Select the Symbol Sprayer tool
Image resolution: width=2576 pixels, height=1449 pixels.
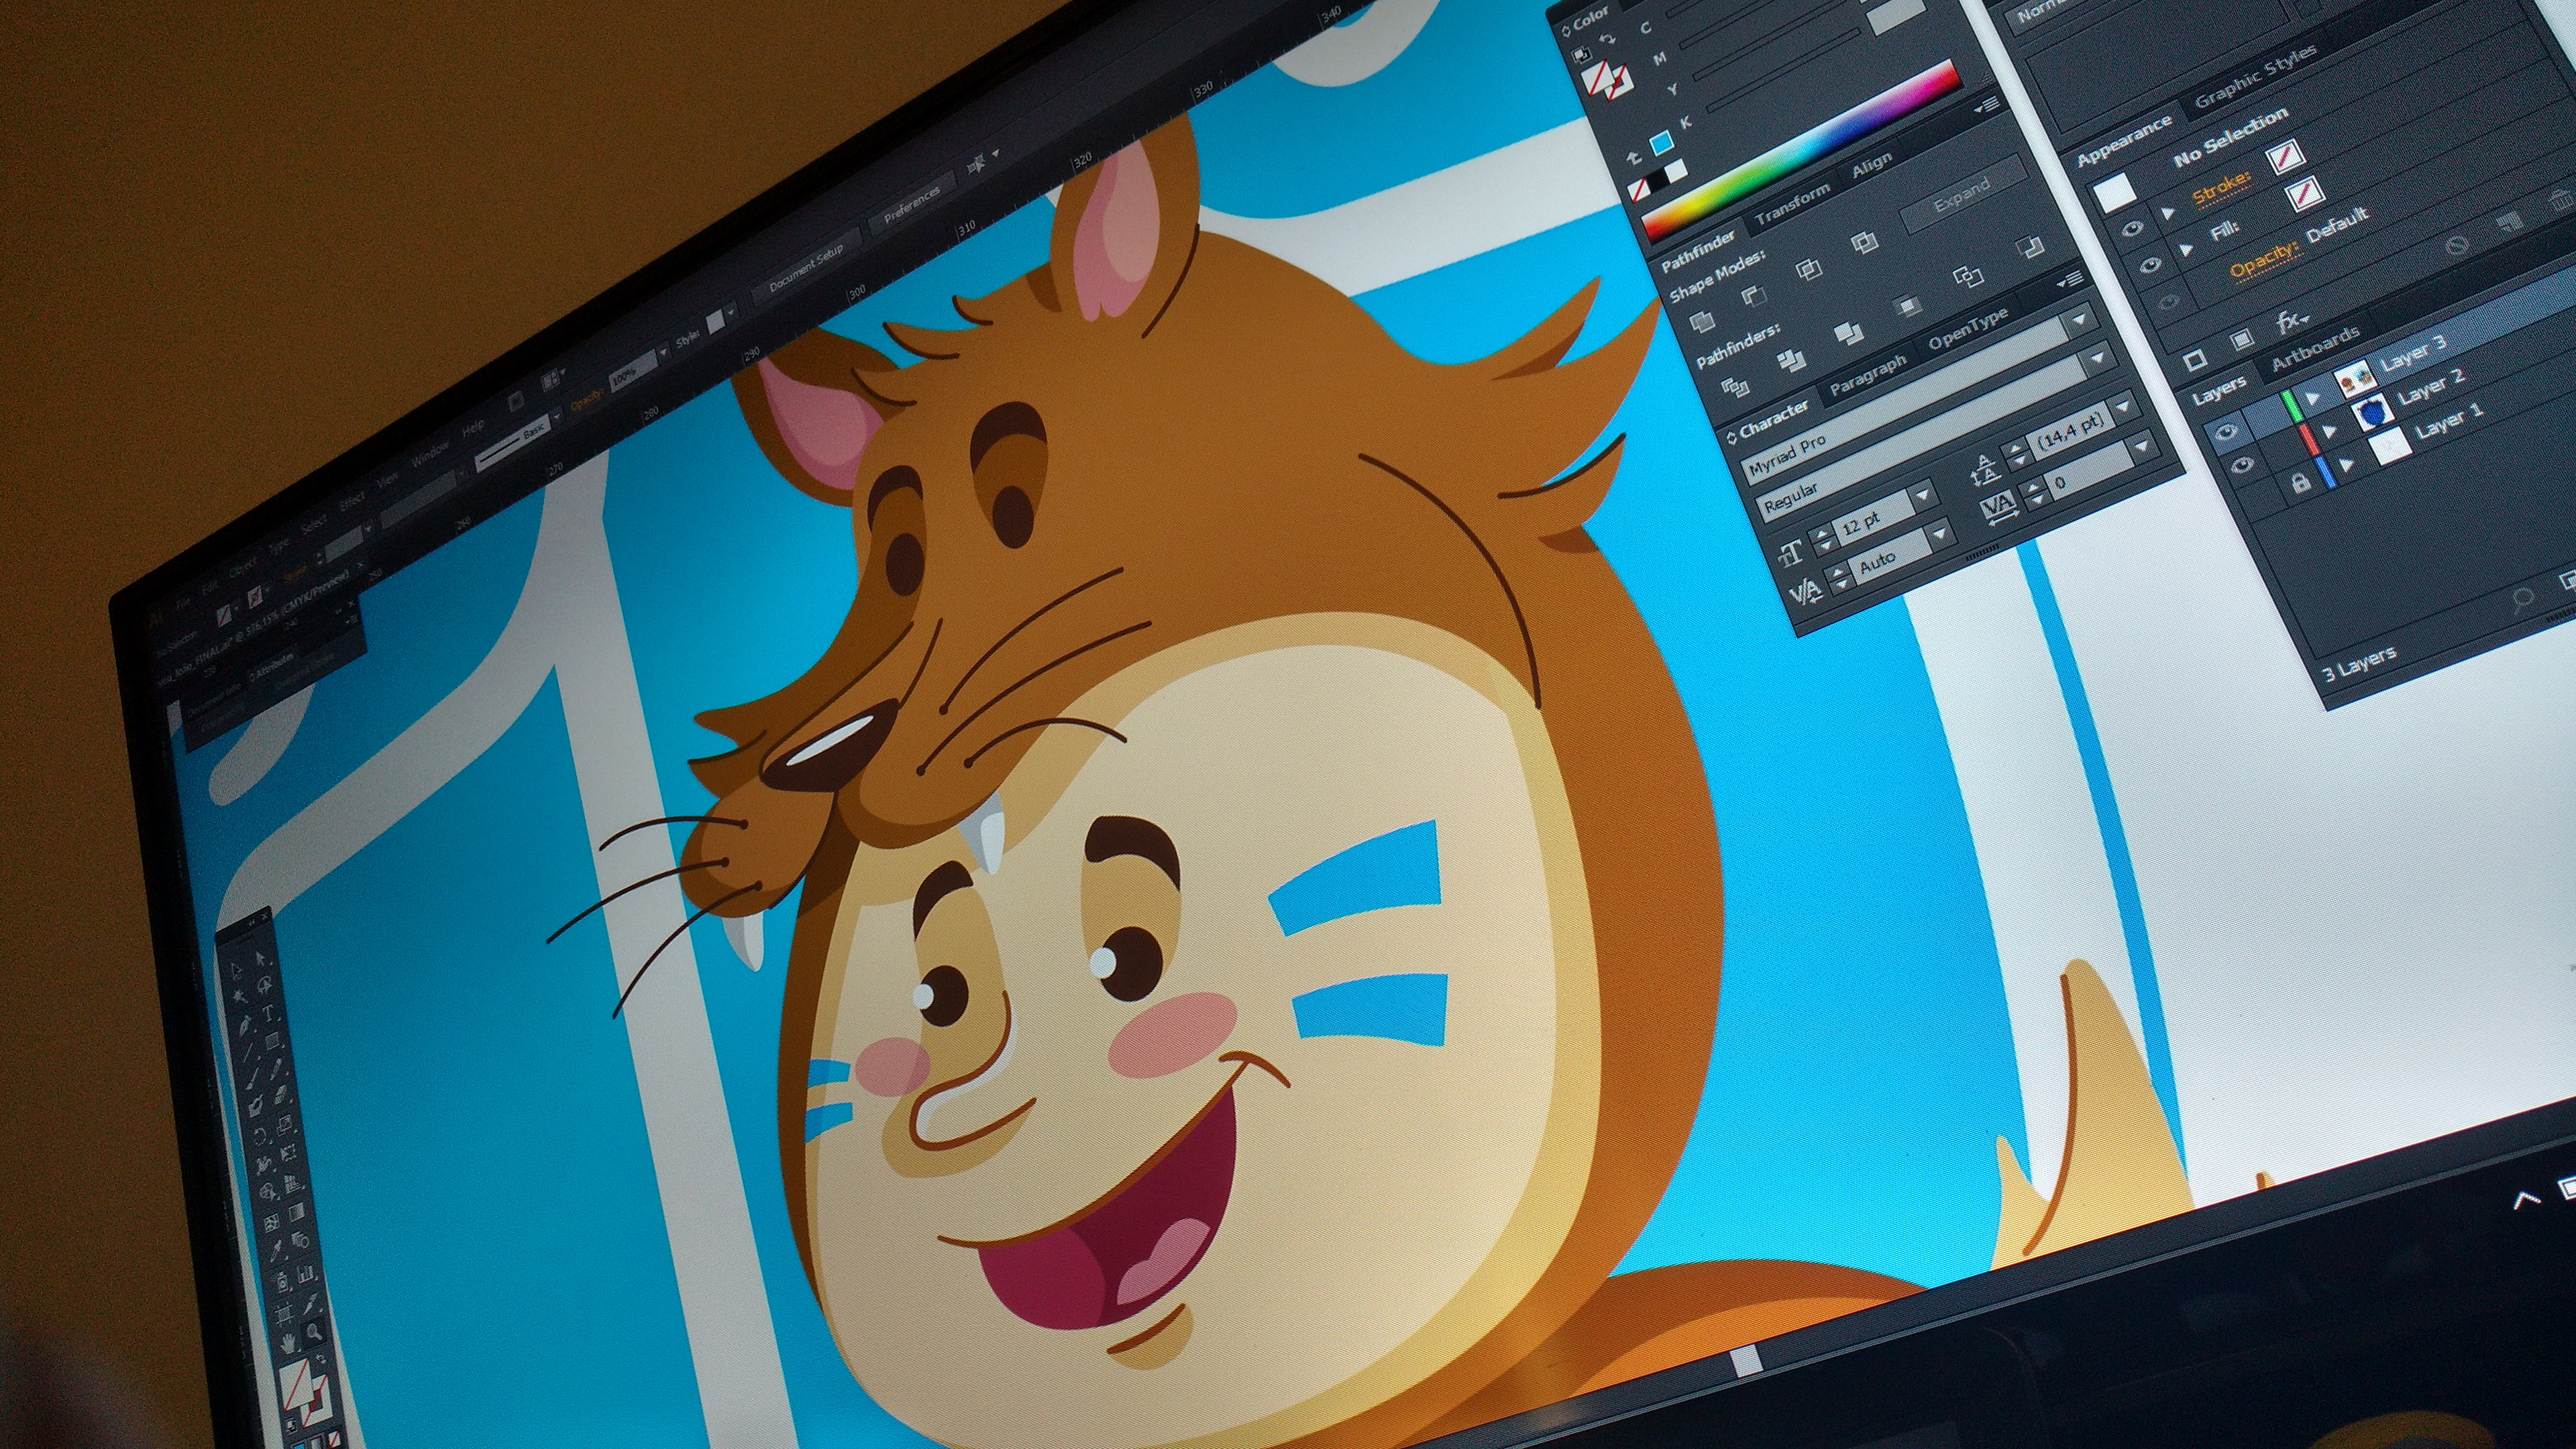tap(282, 1282)
